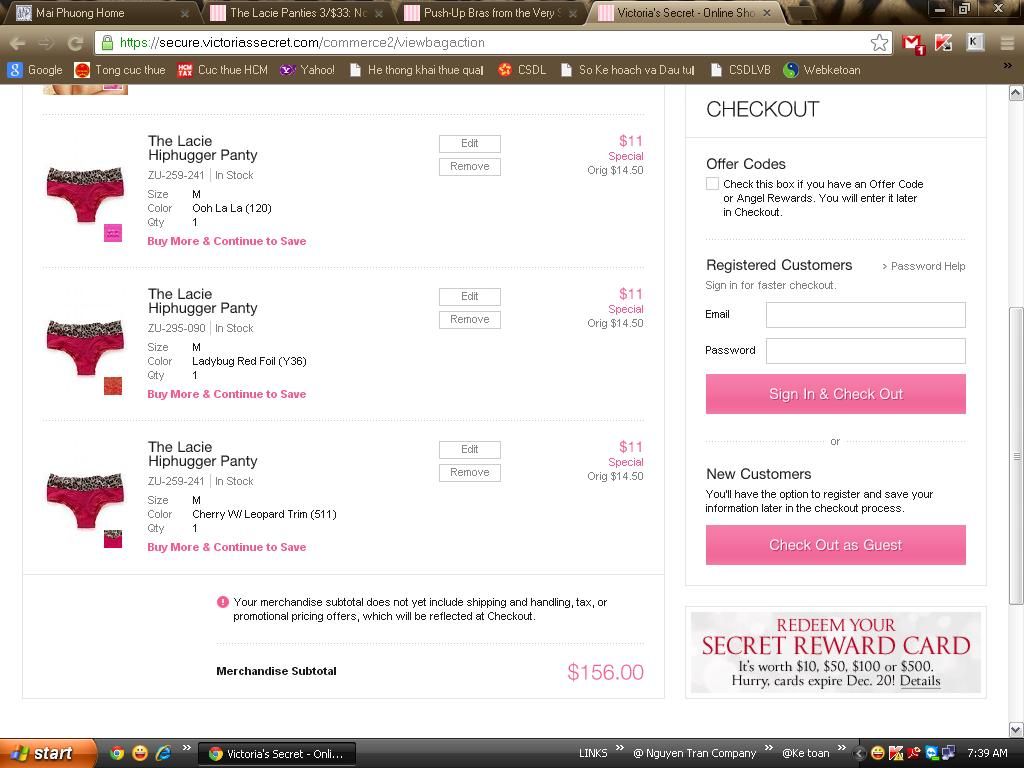Open CSDLVB bookmark
The width and height of the screenshot is (1024, 768).
tap(741, 70)
